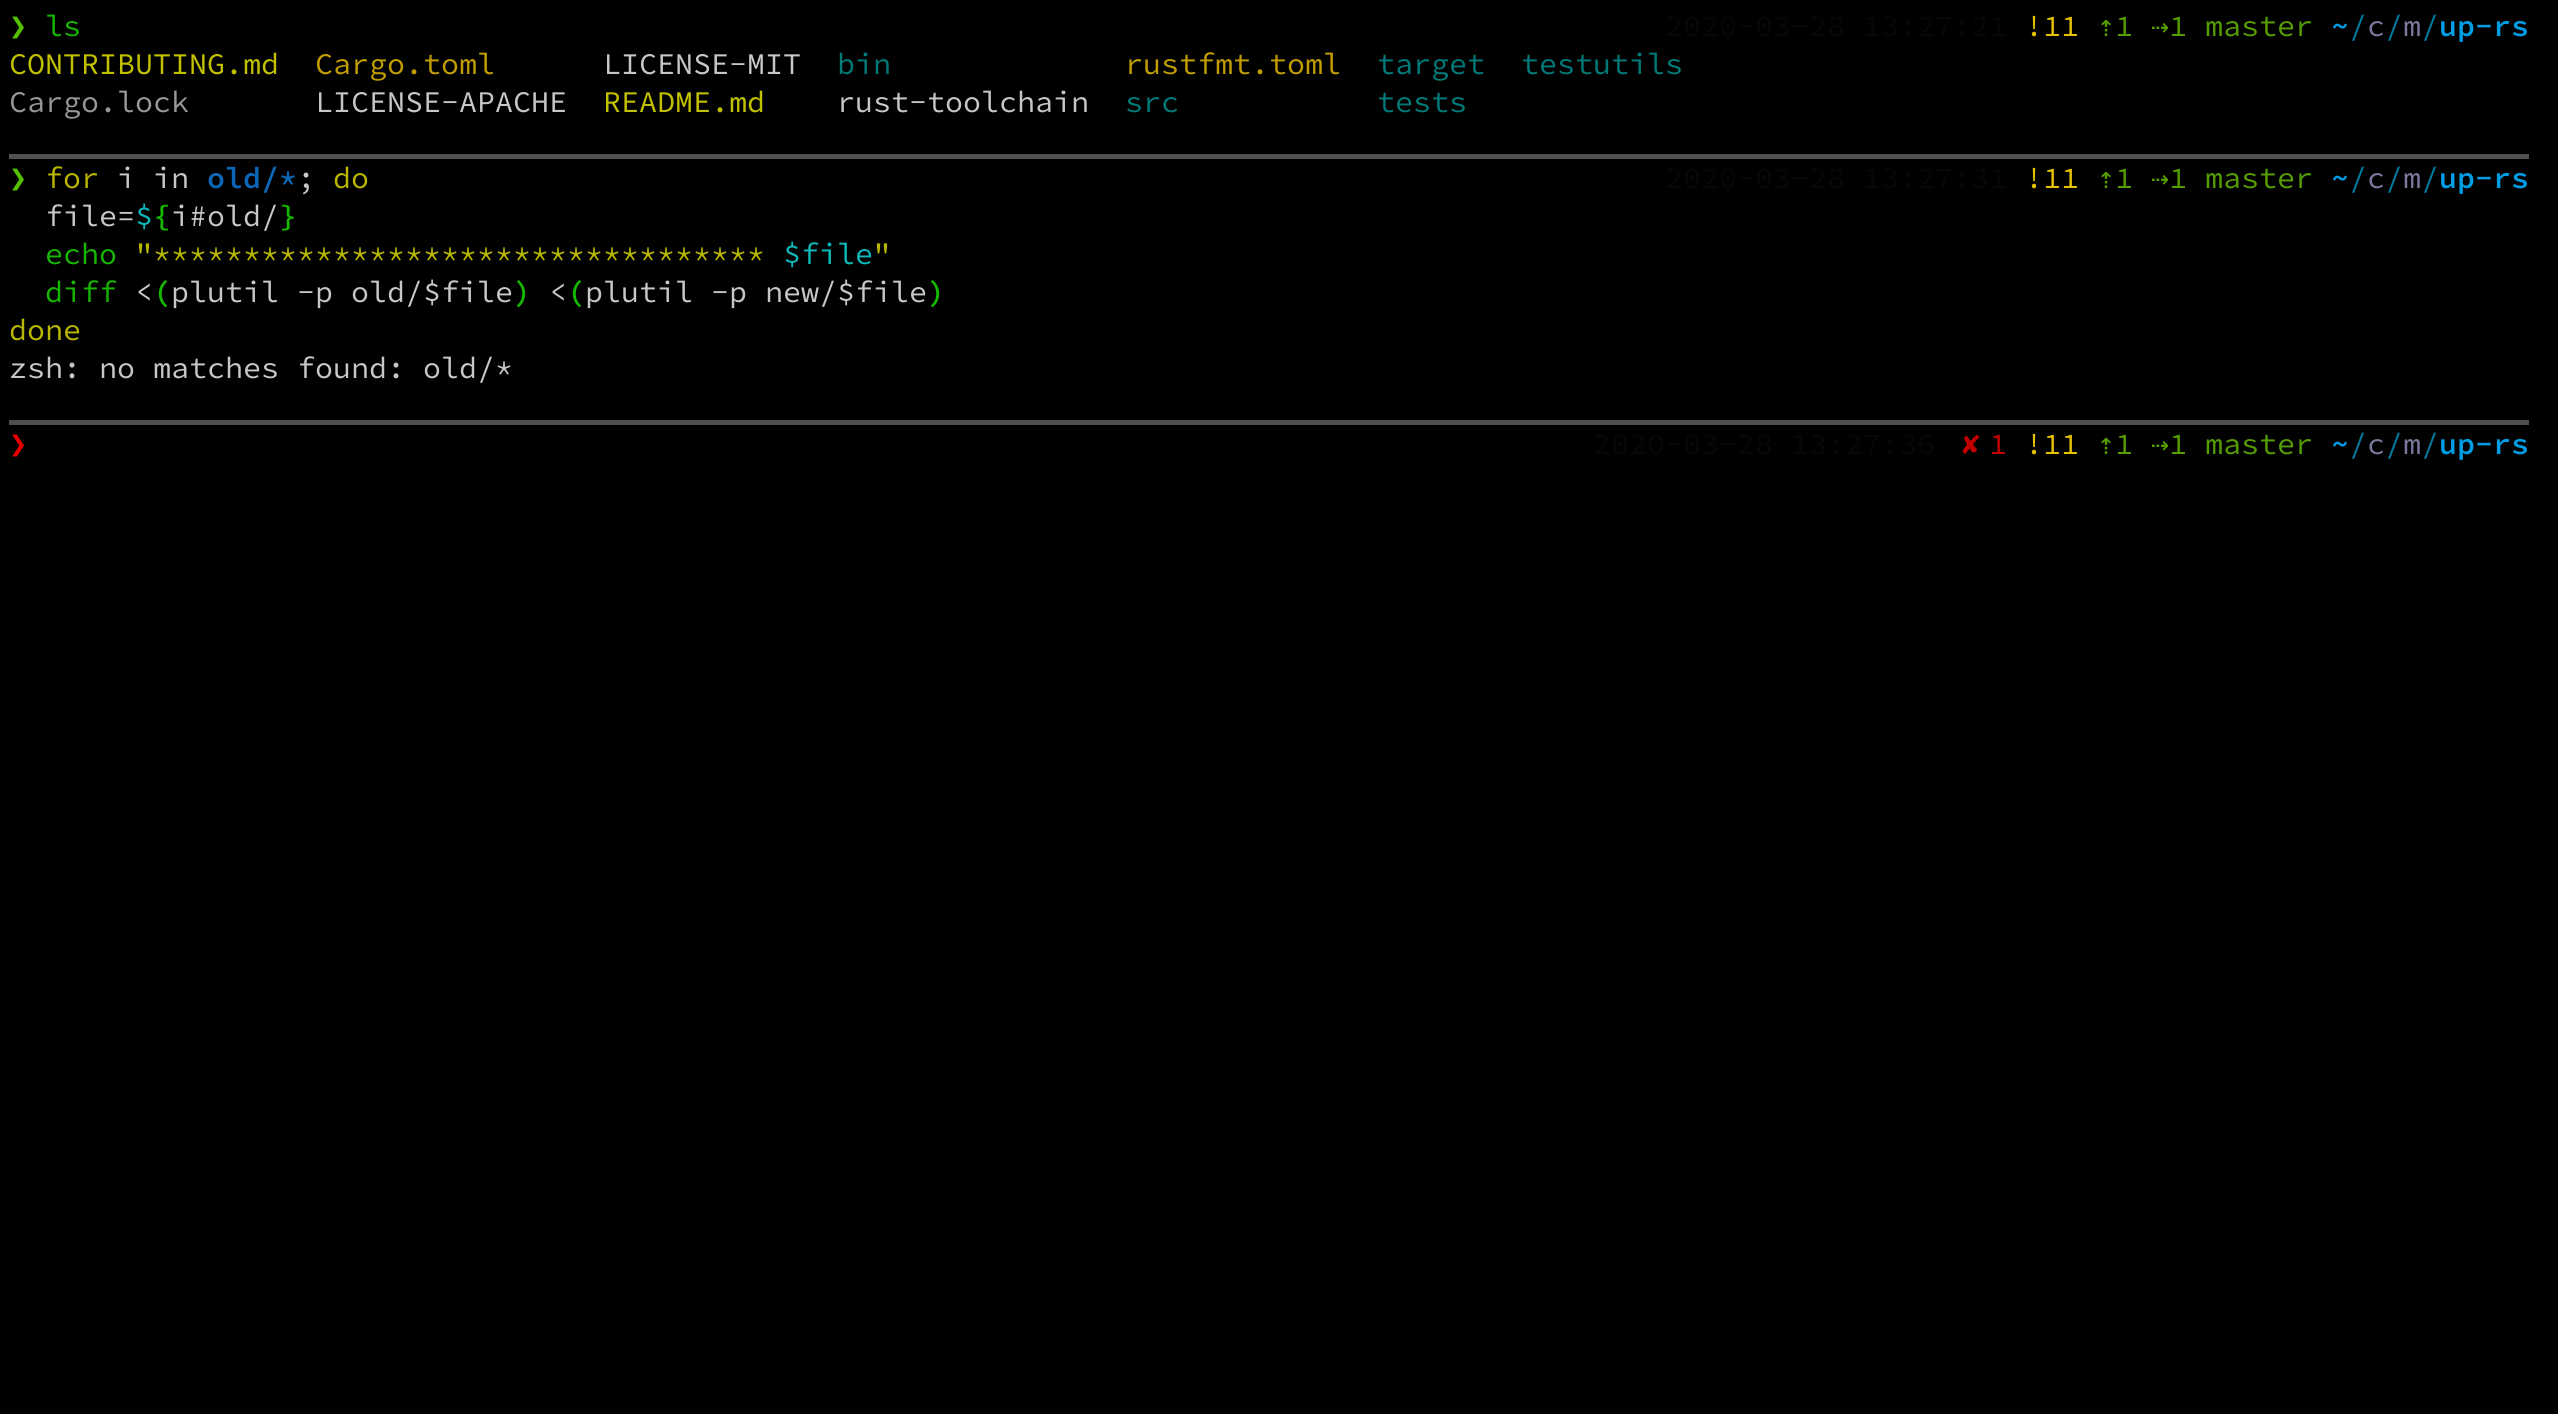Image resolution: width=2558 pixels, height=1414 pixels.
Task: Click '~/c/m/up-rs' on the for-loop prompt line
Action: pyautogui.click(x=2430, y=179)
